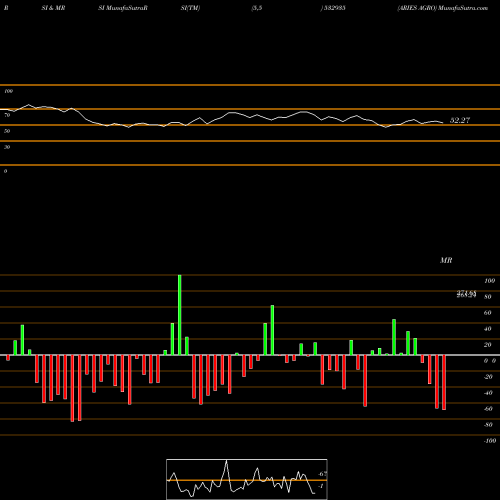Click the RSI axis label 50
This screenshot has height=500, width=500.
click(7, 131)
